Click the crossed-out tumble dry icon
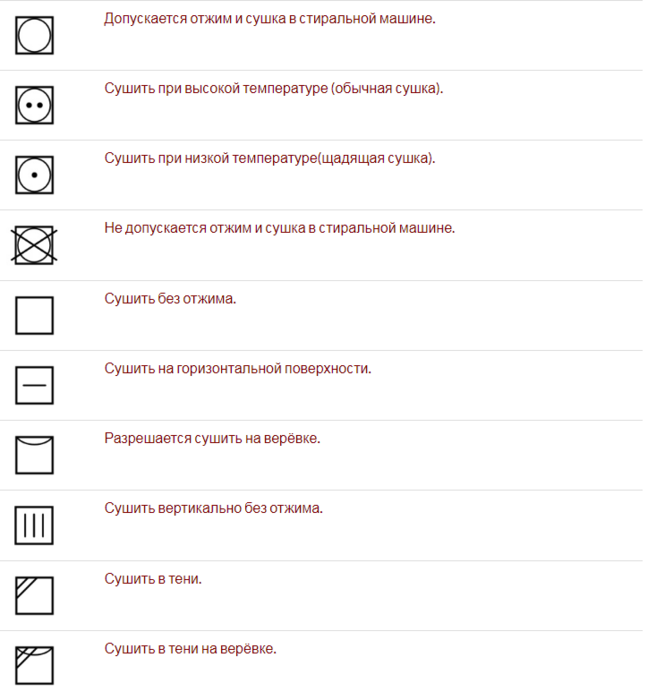Image resolution: width=648 pixels, height=700 pixels. (x=34, y=245)
